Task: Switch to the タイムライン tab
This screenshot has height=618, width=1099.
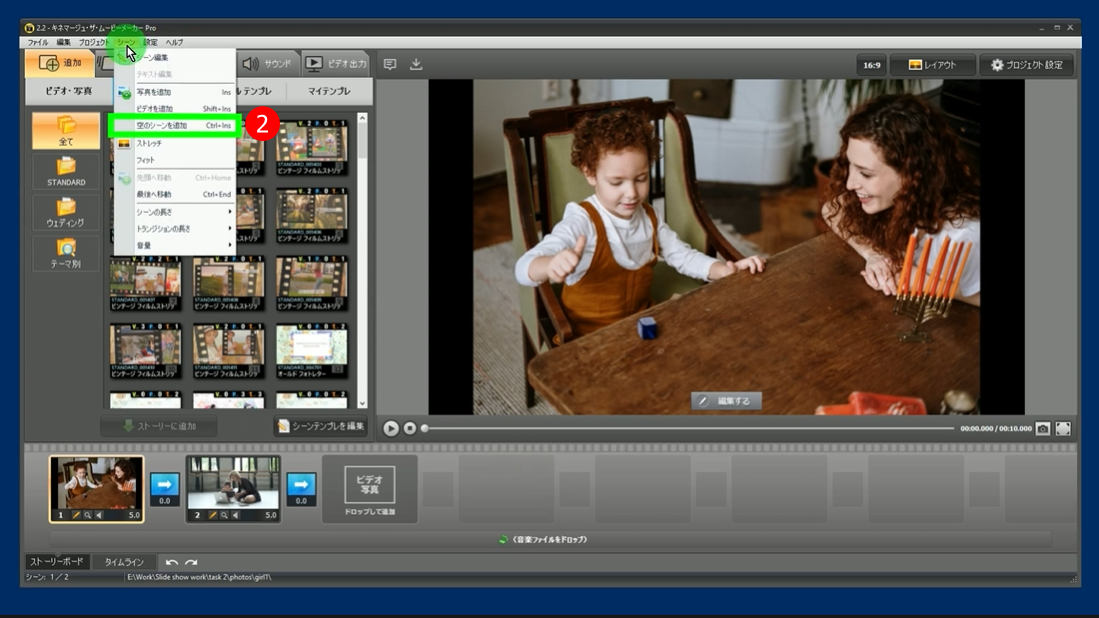Action: click(x=124, y=562)
